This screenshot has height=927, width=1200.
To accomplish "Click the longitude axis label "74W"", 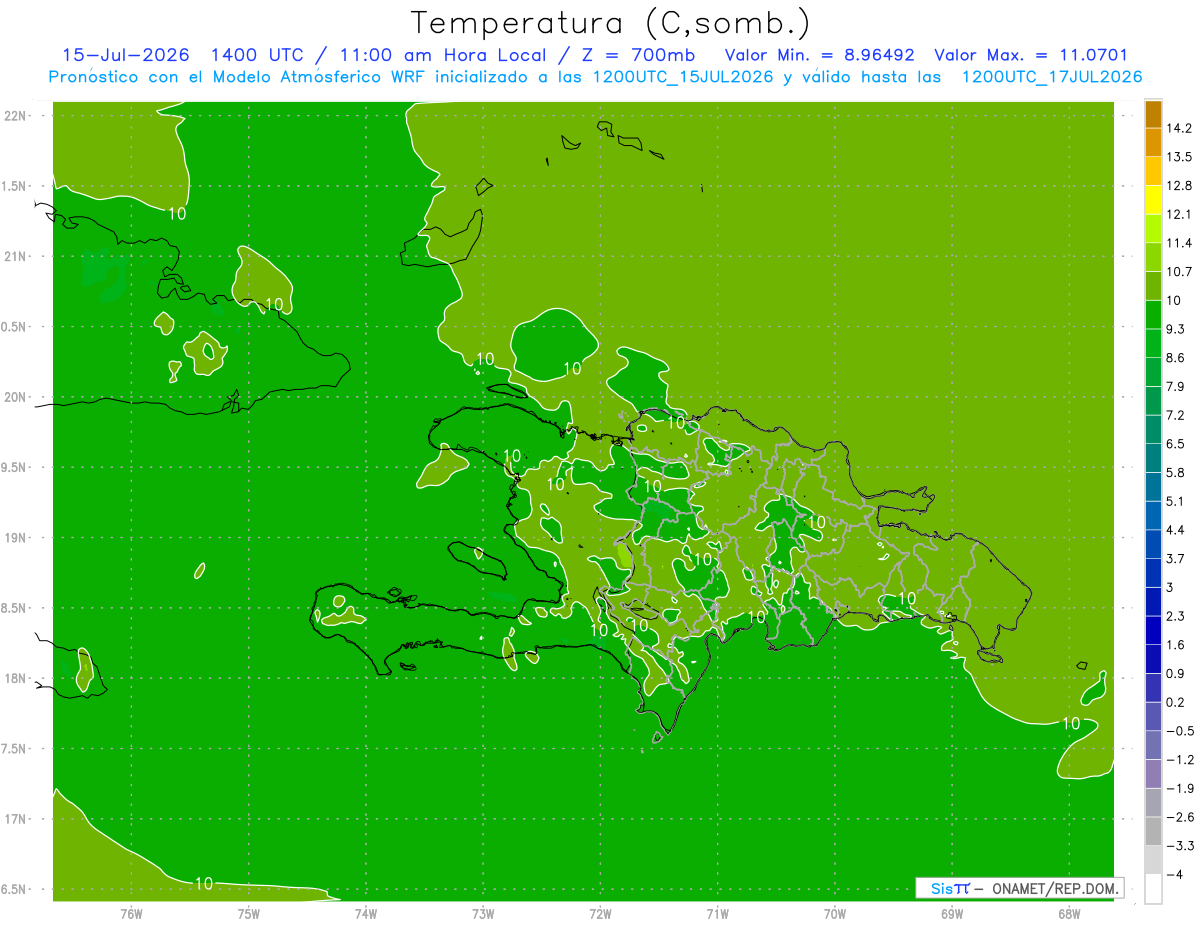I will pyautogui.click(x=366, y=913).
